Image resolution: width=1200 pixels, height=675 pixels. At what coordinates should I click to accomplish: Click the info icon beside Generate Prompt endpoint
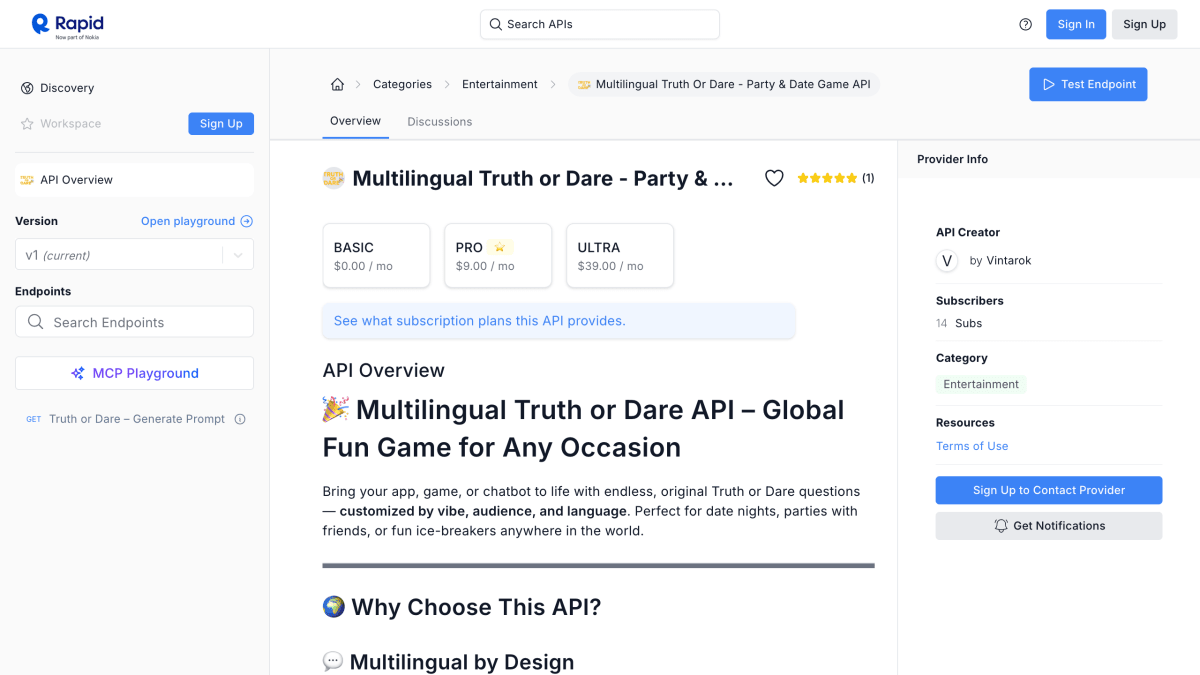pos(240,419)
